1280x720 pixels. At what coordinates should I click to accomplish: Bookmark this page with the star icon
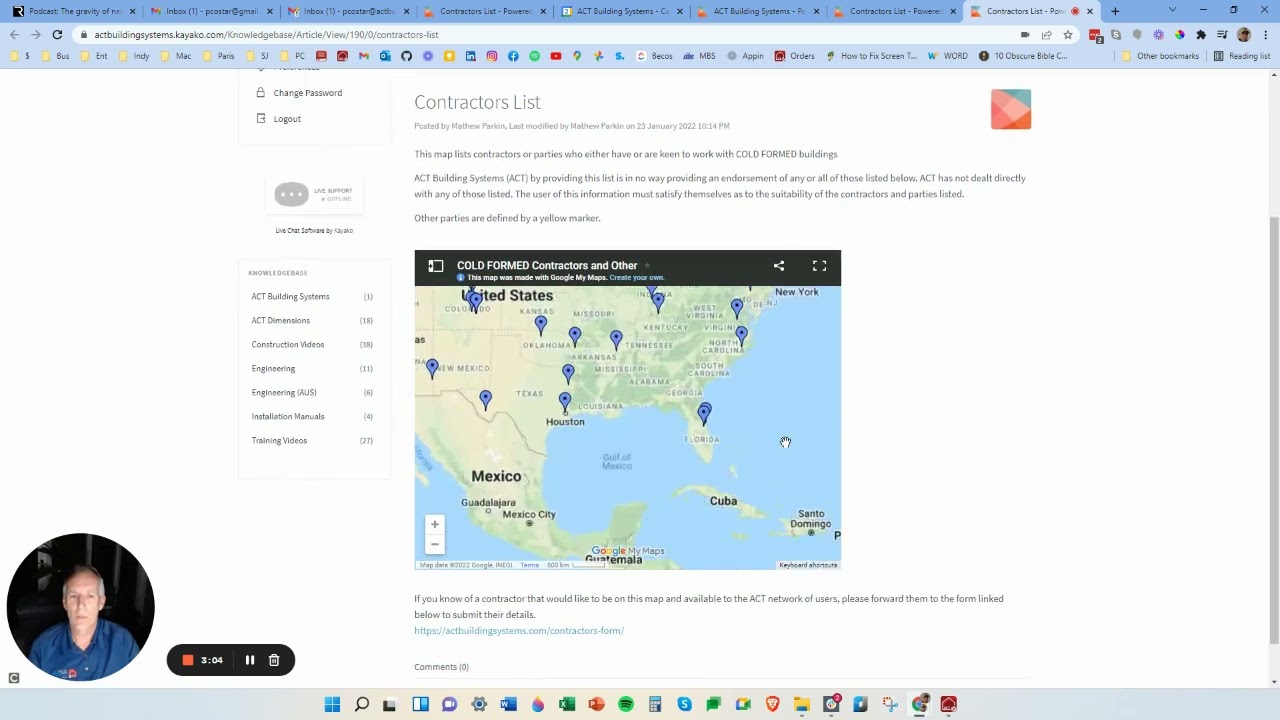click(x=1068, y=34)
